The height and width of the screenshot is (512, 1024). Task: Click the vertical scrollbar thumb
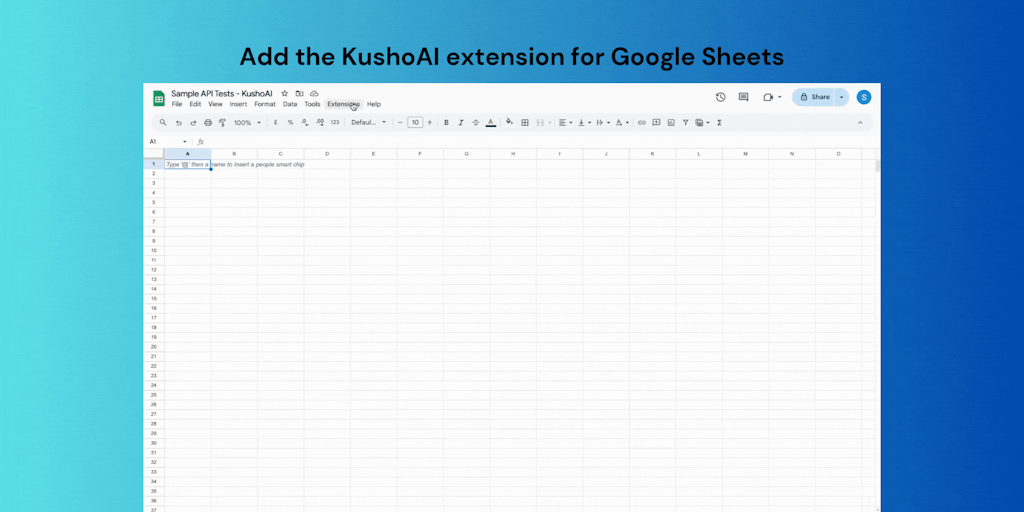tap(878, 166)
